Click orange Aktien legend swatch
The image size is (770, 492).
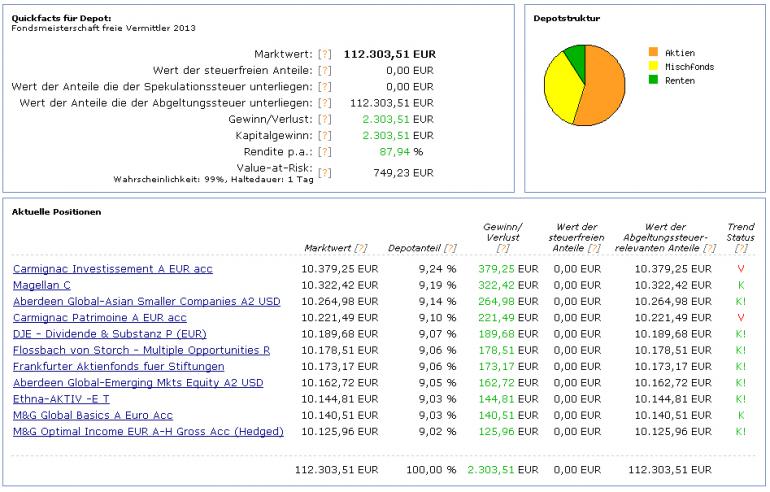pos(653,52)
